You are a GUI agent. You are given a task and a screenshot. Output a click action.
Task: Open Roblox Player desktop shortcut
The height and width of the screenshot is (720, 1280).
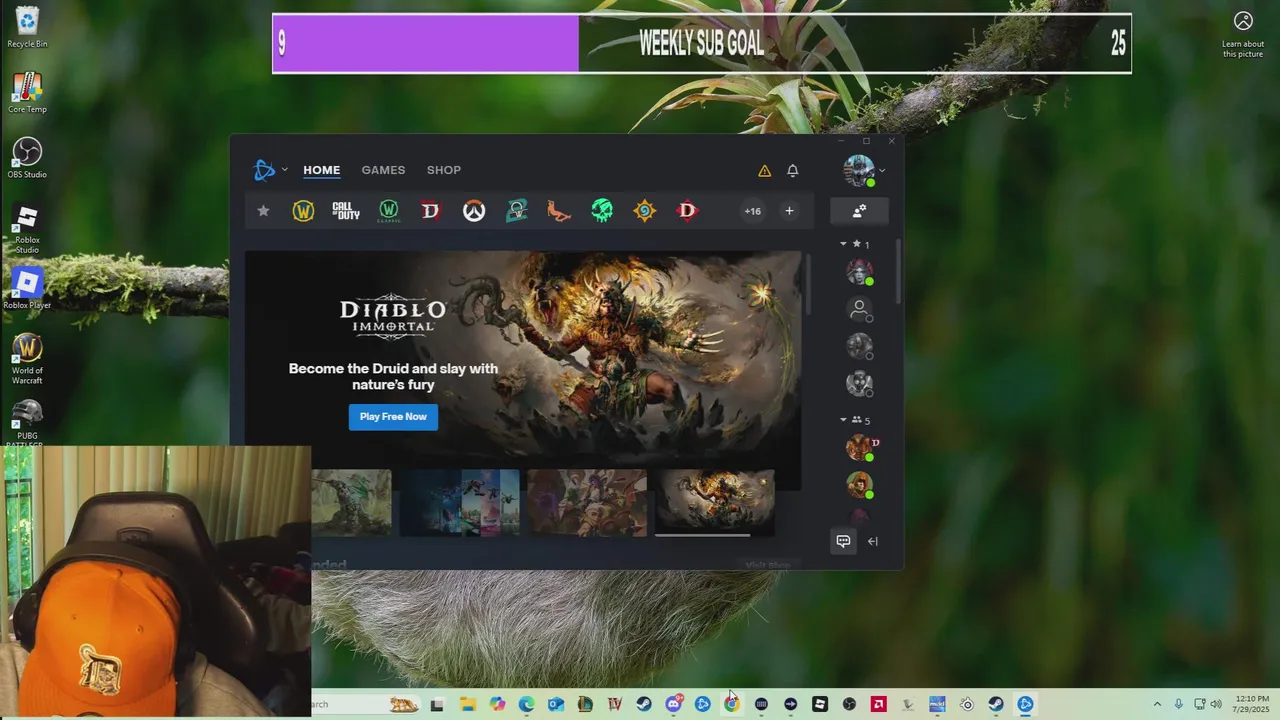click(x=27, y=290)
